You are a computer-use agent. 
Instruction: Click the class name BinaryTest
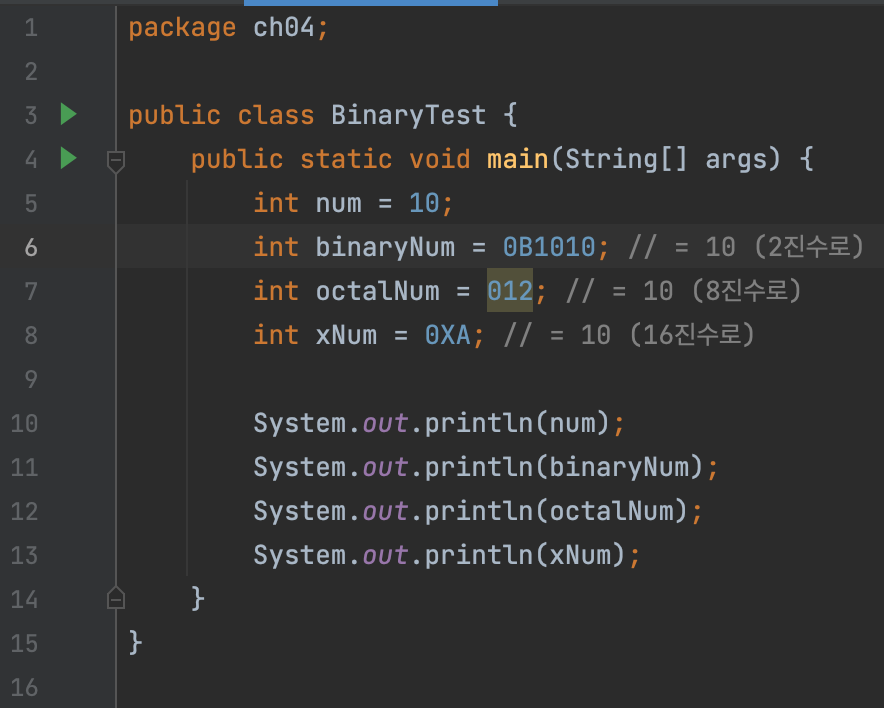click(409, 115)
